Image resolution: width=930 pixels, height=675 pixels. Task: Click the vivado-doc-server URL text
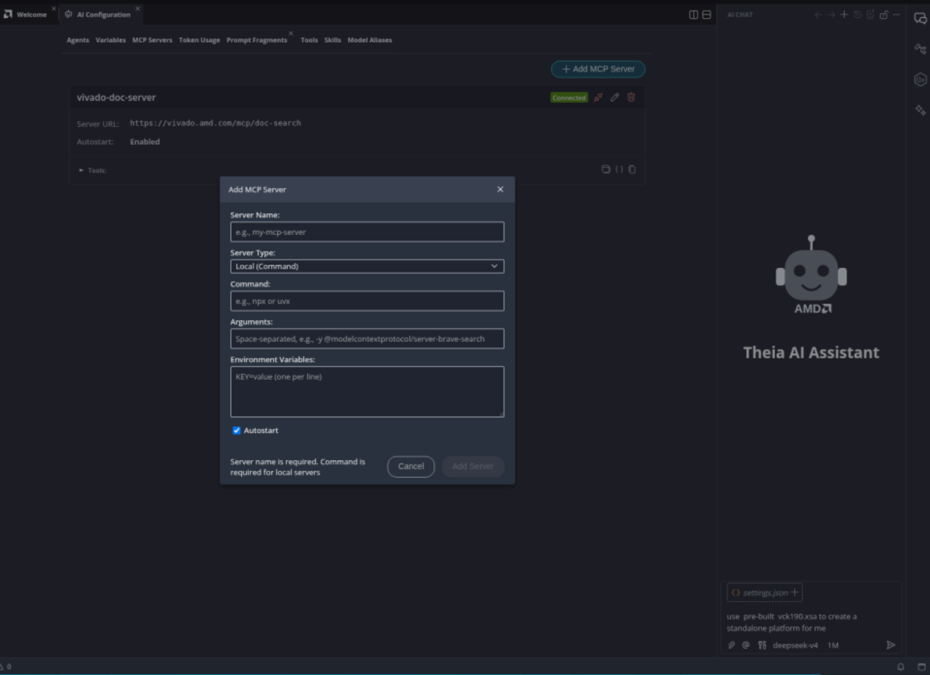[215, 123]
